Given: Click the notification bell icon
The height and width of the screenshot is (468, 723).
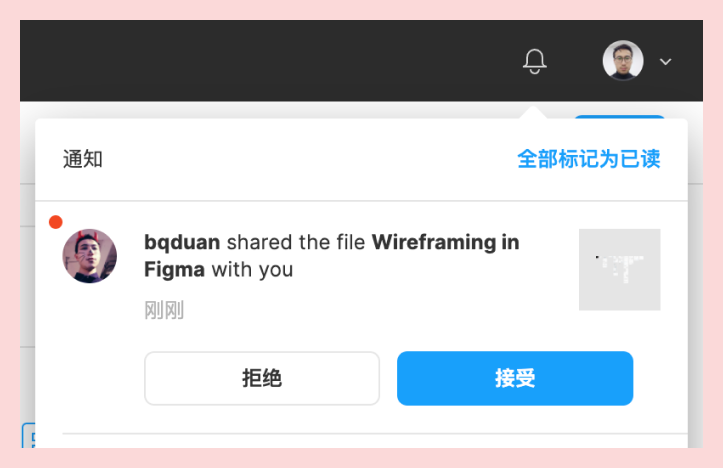Looking at the screenshot, I should pos(535,62).
